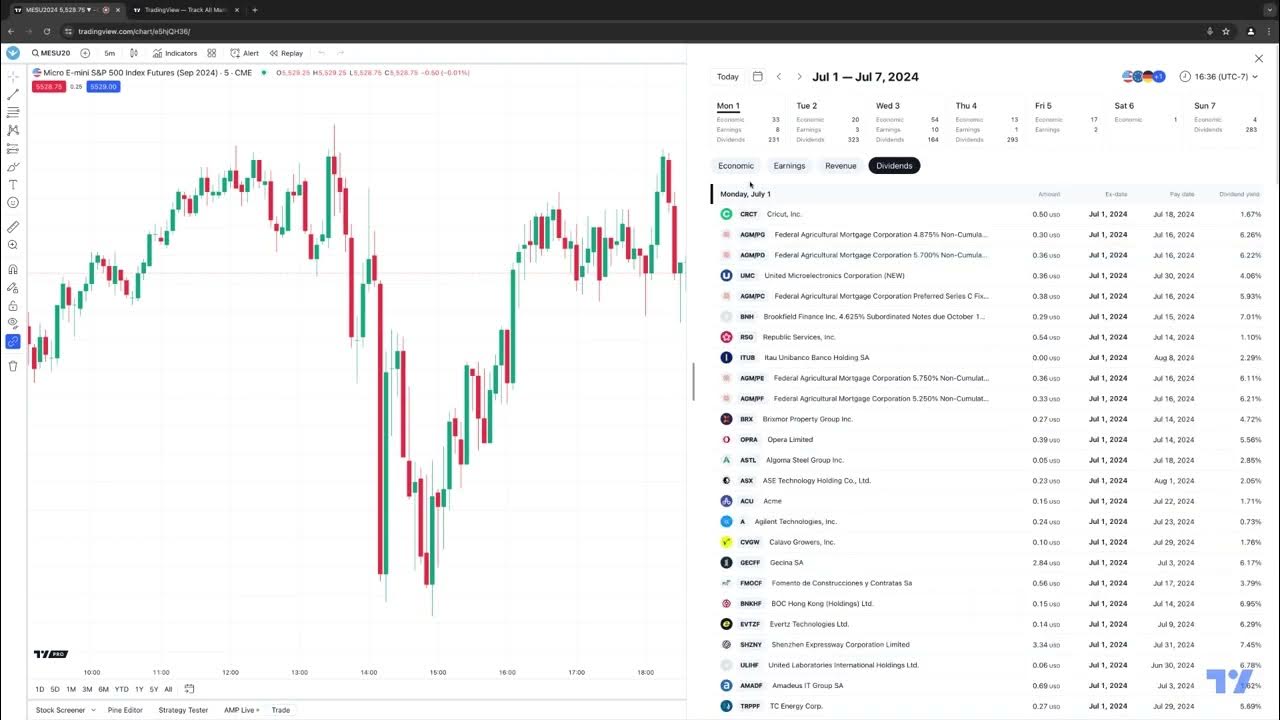Screen dimensions: 1280x720
Task: Select the Wed 3 day column
Action: 907,123
